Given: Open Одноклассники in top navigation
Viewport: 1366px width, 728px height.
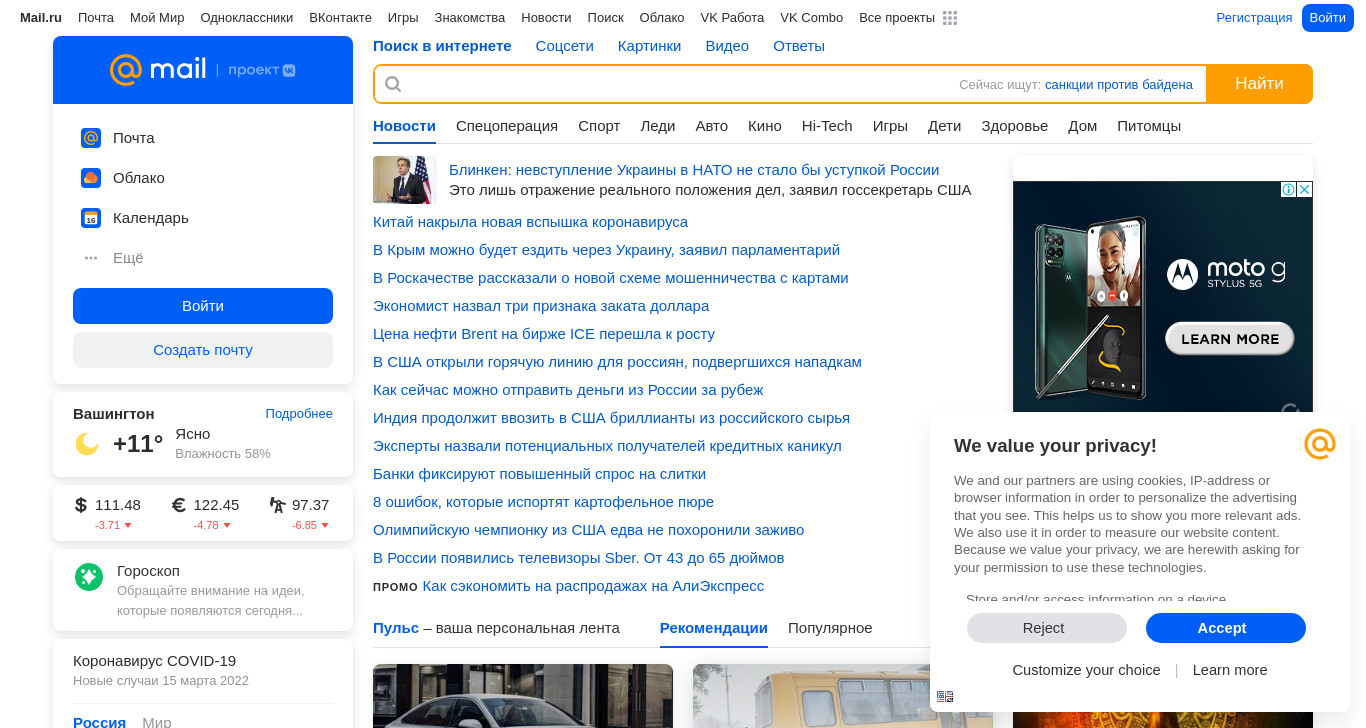Looking at the screenshot, I should coord(247,18).
